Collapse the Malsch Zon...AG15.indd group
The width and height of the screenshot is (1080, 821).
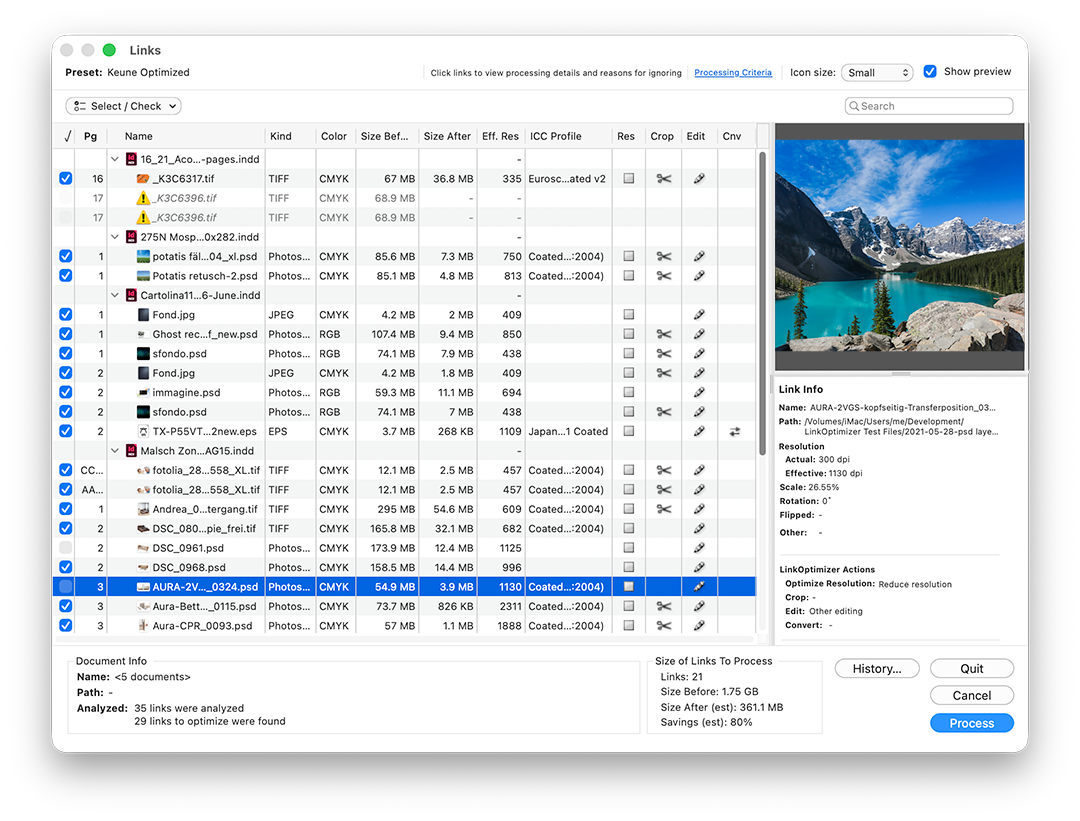115,450
